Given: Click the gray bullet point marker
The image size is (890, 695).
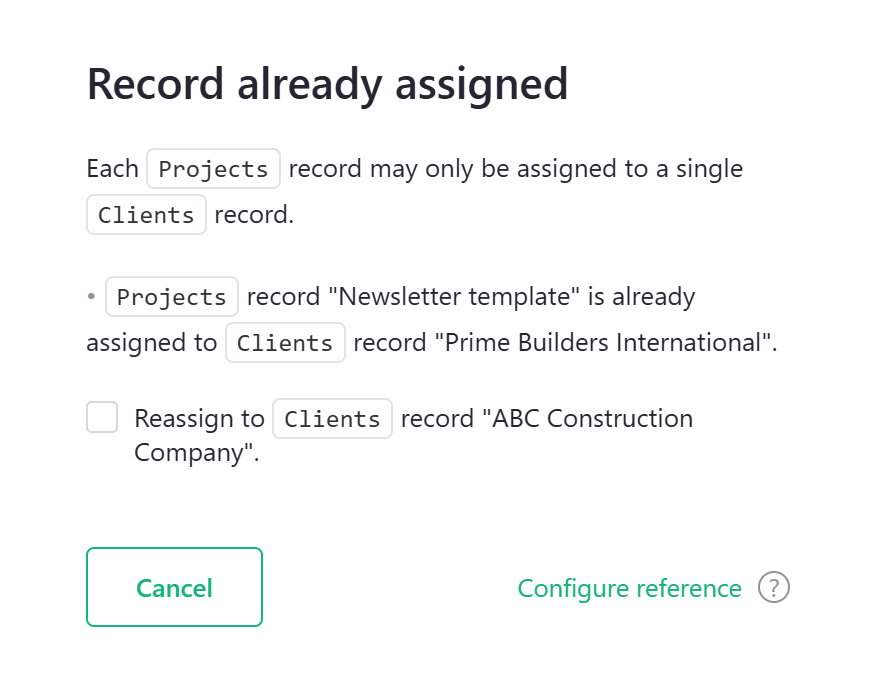Looking at the screenshot, I should pos(91,297).
